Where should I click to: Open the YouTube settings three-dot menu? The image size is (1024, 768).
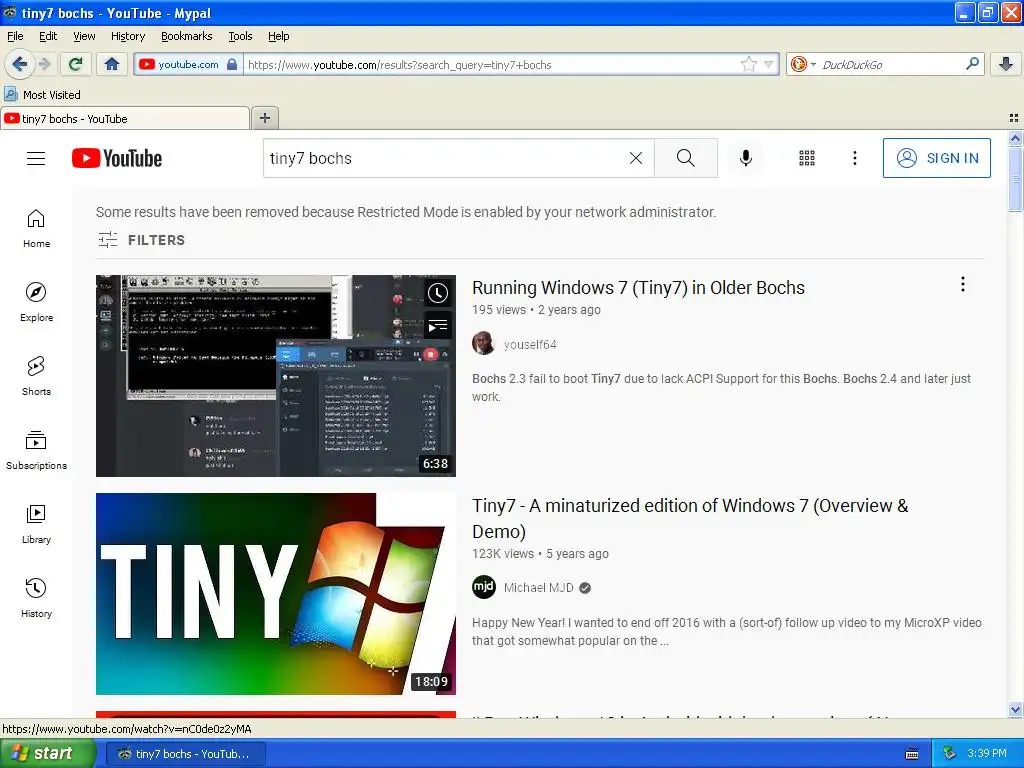tap(854, 158)
